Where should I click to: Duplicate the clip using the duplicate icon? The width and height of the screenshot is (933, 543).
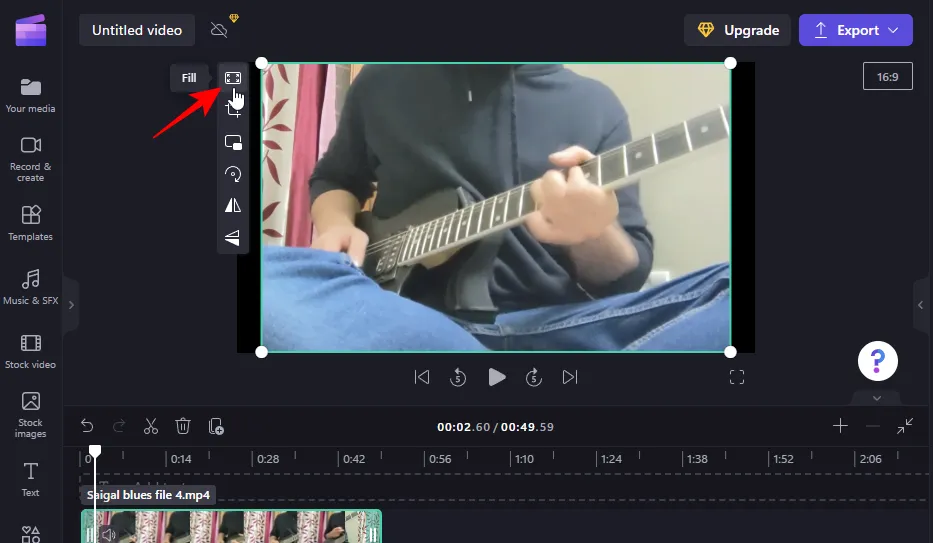click(216, 426)
